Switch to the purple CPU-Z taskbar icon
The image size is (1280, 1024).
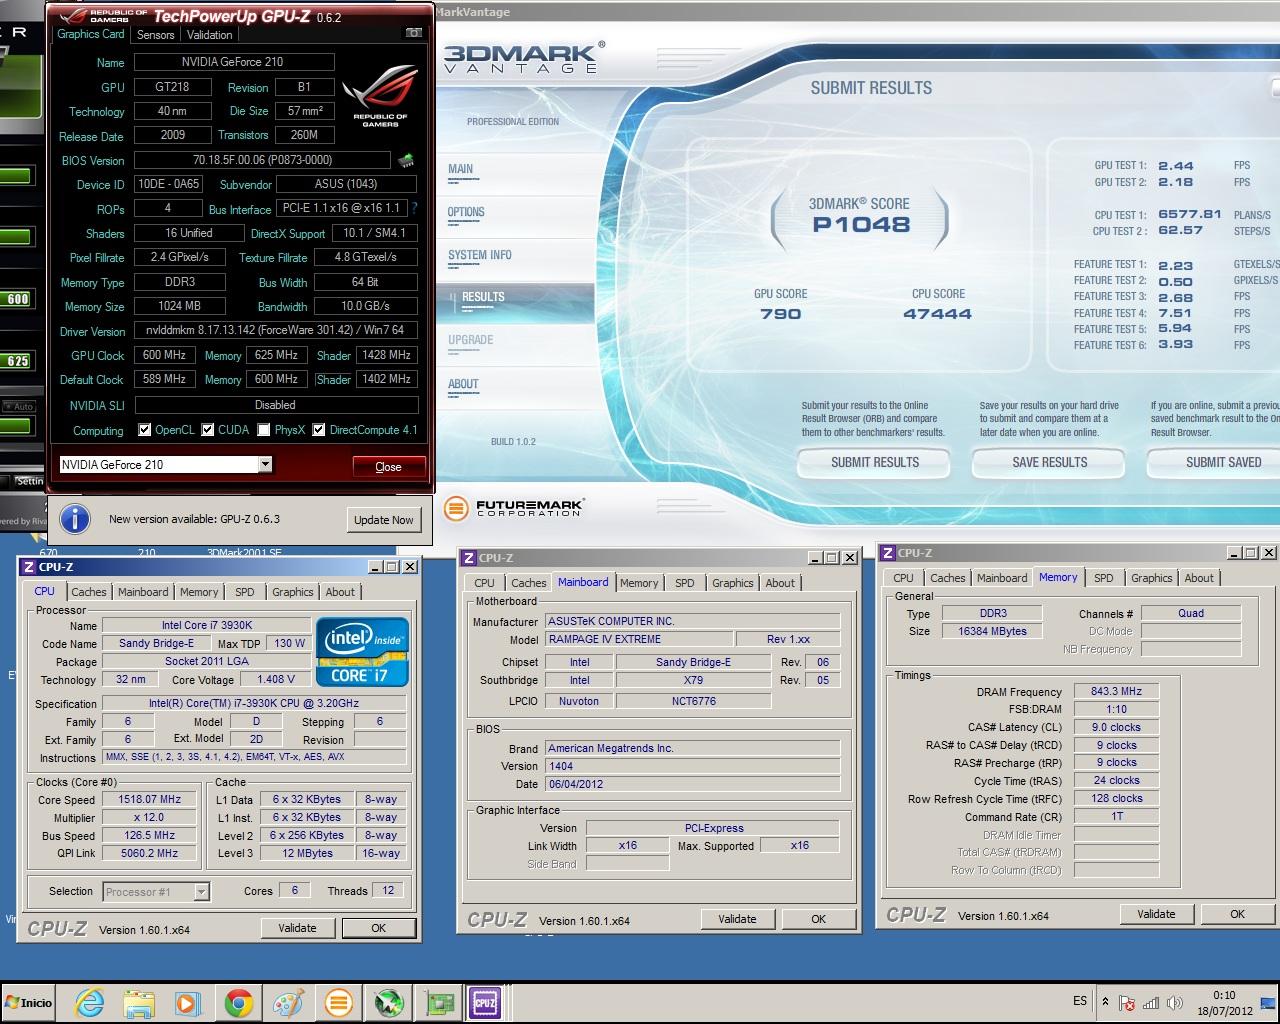coord(486,1002)
